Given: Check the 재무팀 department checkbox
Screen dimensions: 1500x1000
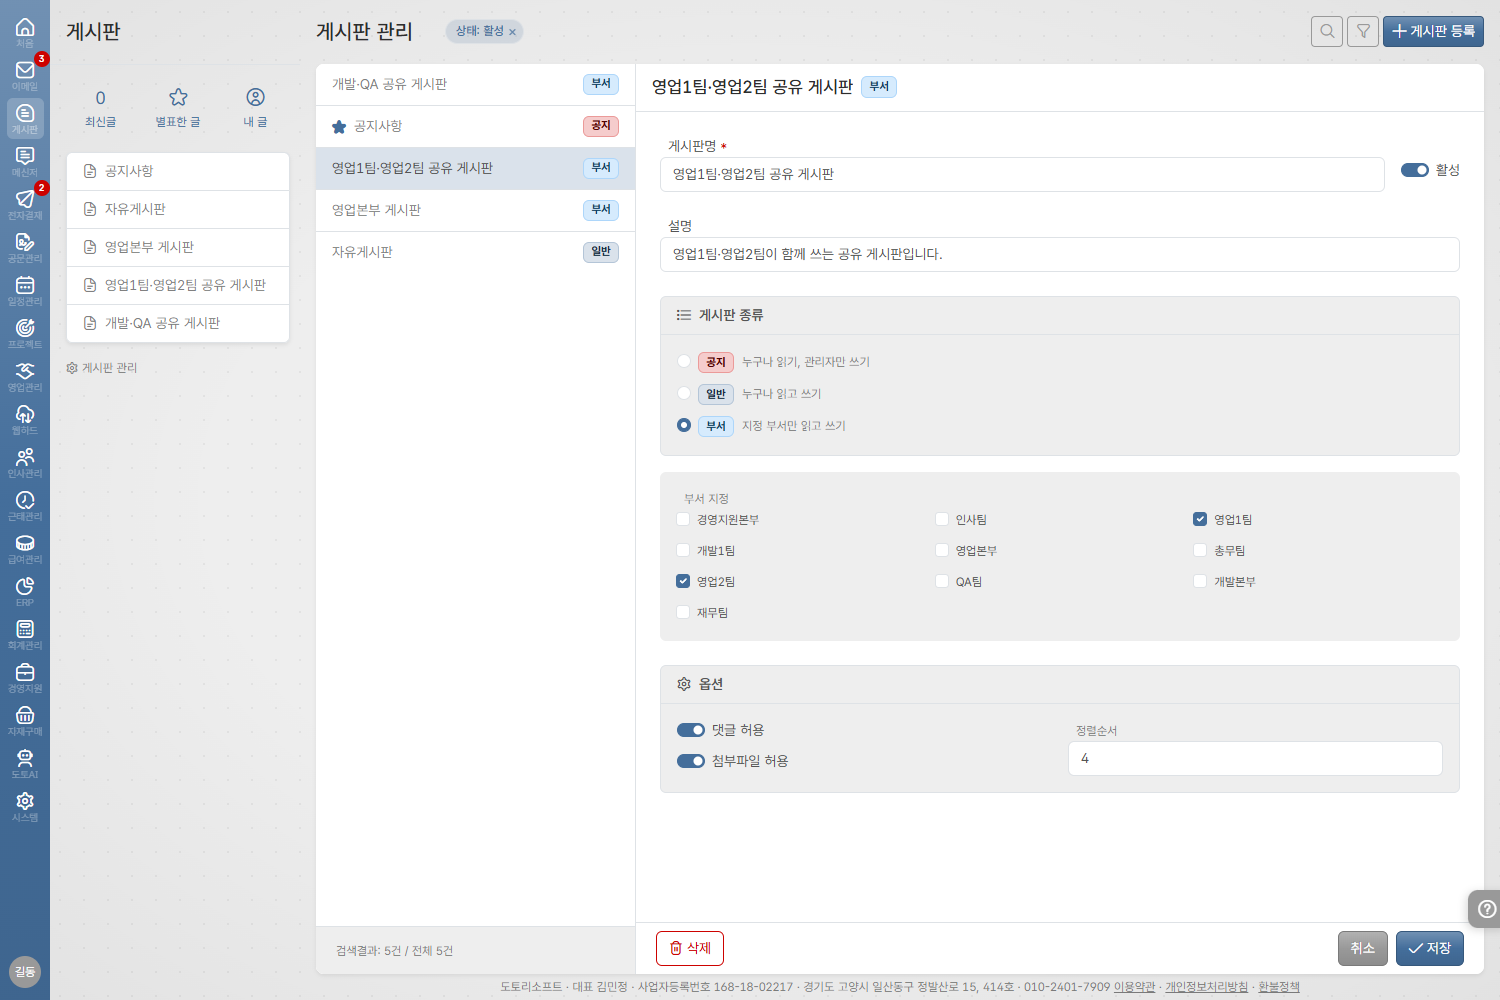Looking at the screenshot, I should [683, 612].
